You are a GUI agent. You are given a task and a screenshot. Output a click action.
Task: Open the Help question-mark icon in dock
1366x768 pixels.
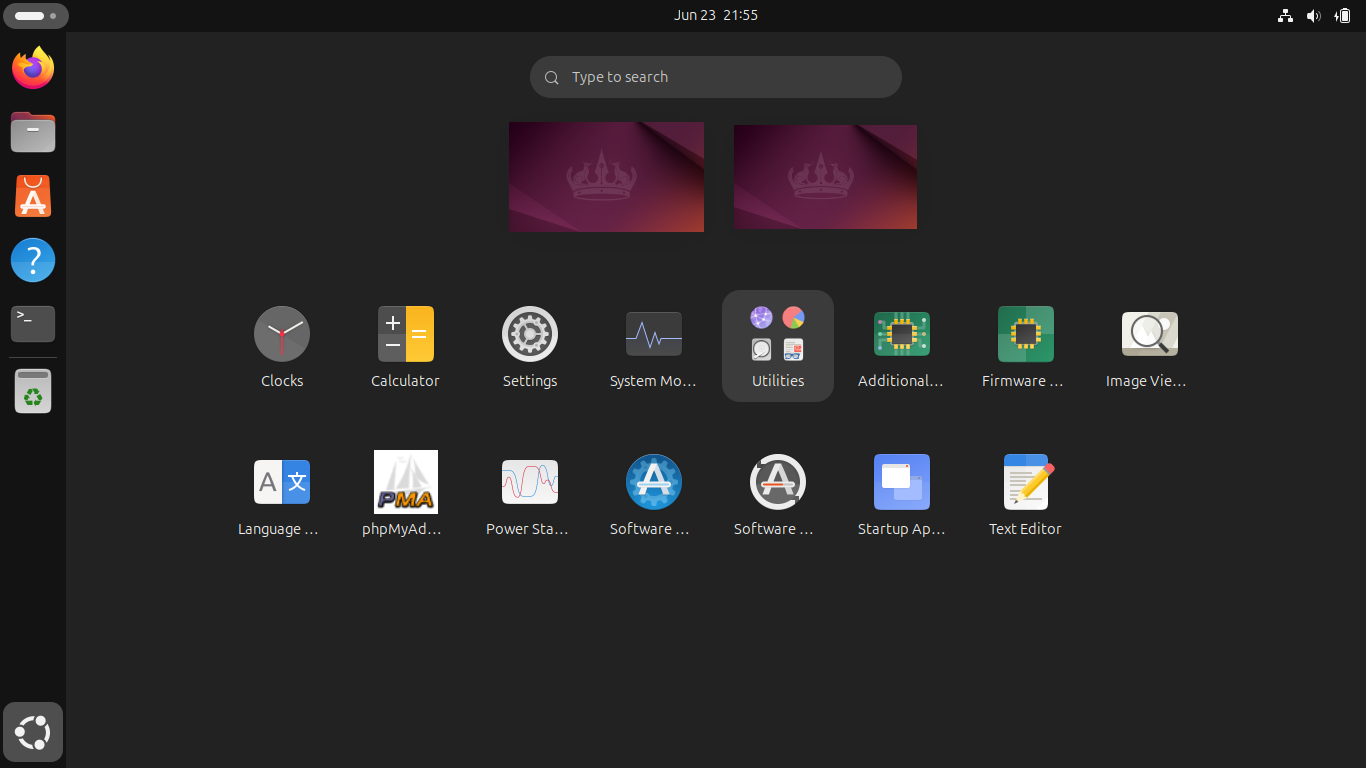click(x=33, y=260)
